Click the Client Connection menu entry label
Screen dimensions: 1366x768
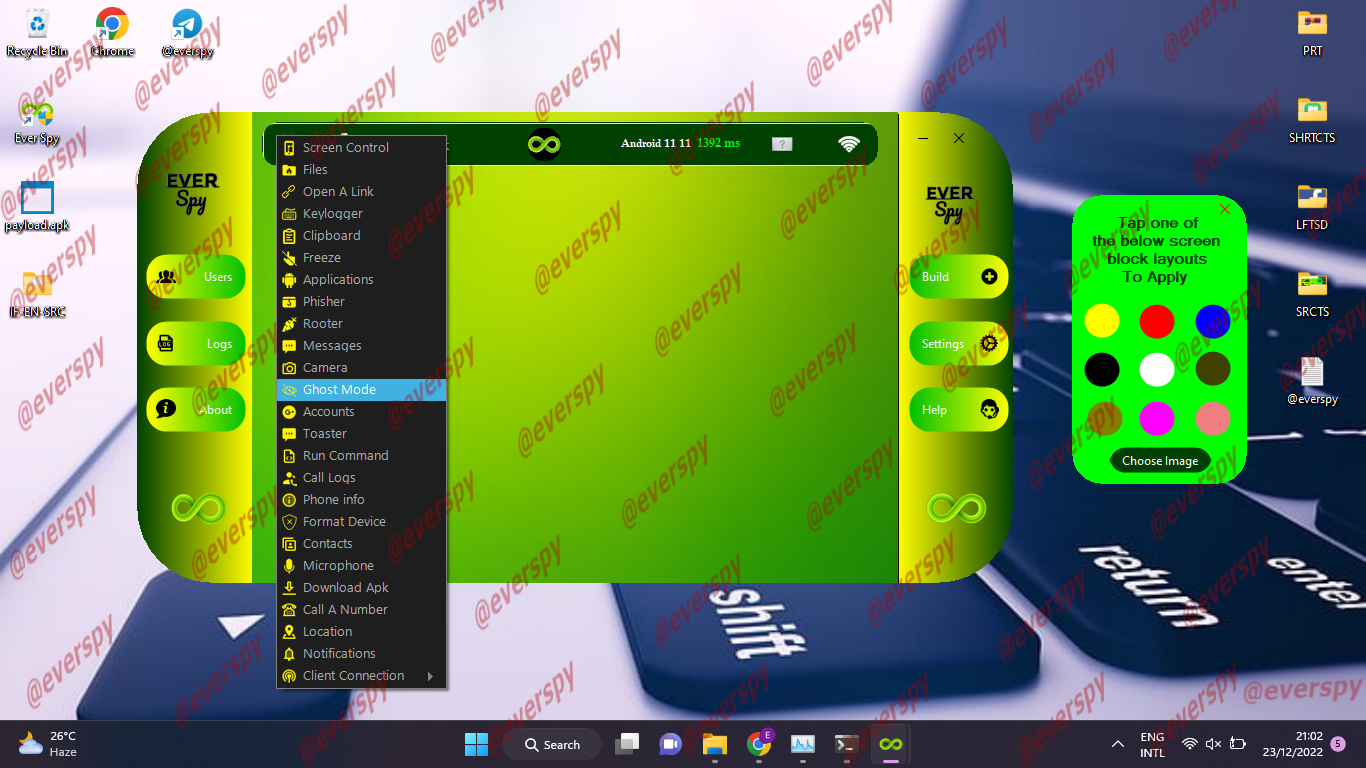pos(354,675)
